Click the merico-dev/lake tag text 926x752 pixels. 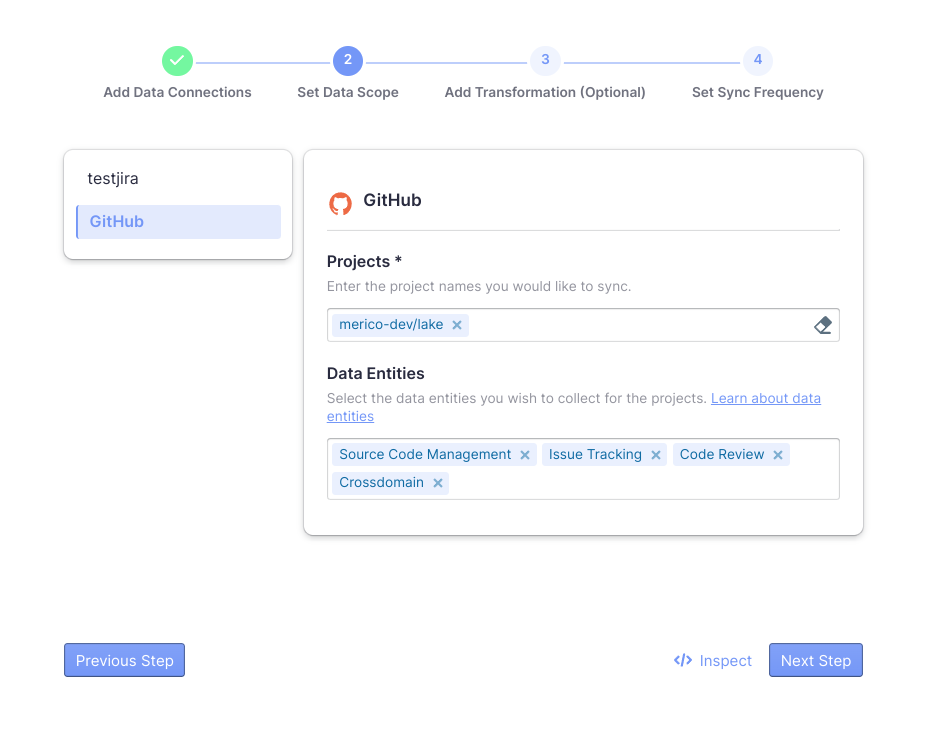[391, 324]
